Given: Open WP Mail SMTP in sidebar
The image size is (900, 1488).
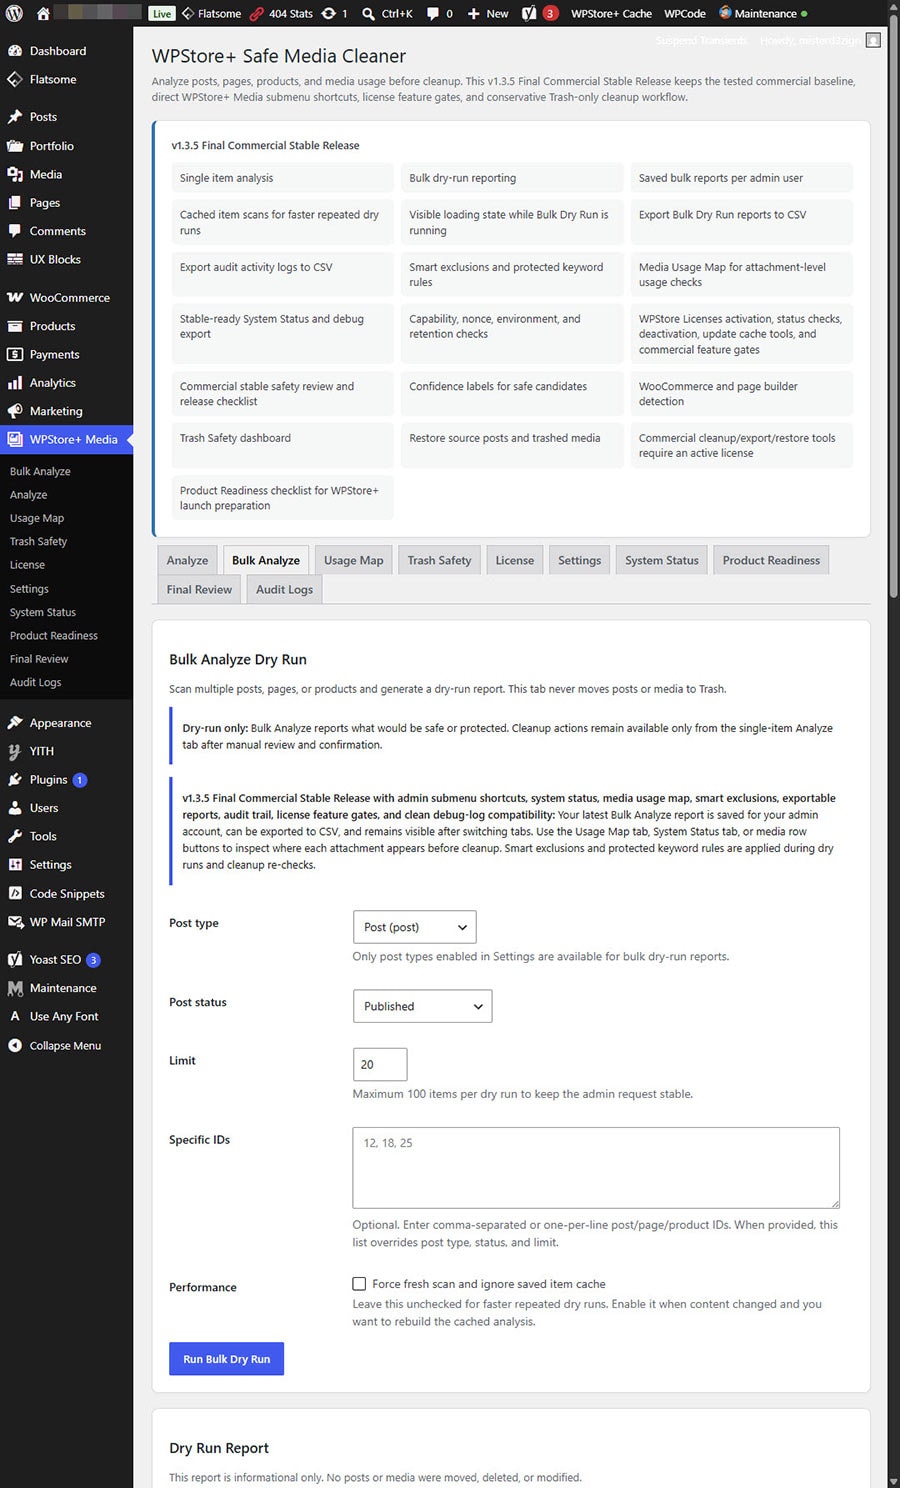Looking at the screenshot, I should tap(66, 922).
